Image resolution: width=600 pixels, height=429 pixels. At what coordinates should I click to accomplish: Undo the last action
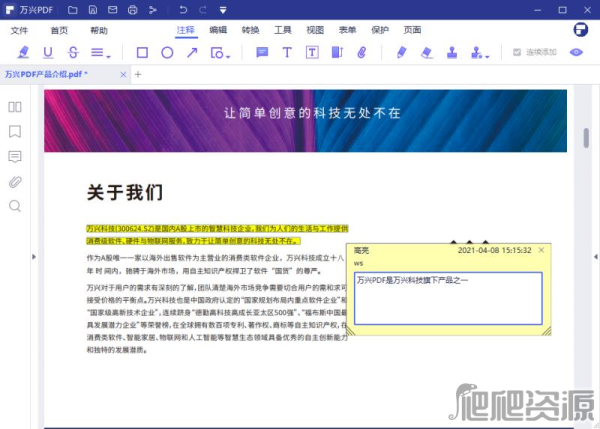183,10
